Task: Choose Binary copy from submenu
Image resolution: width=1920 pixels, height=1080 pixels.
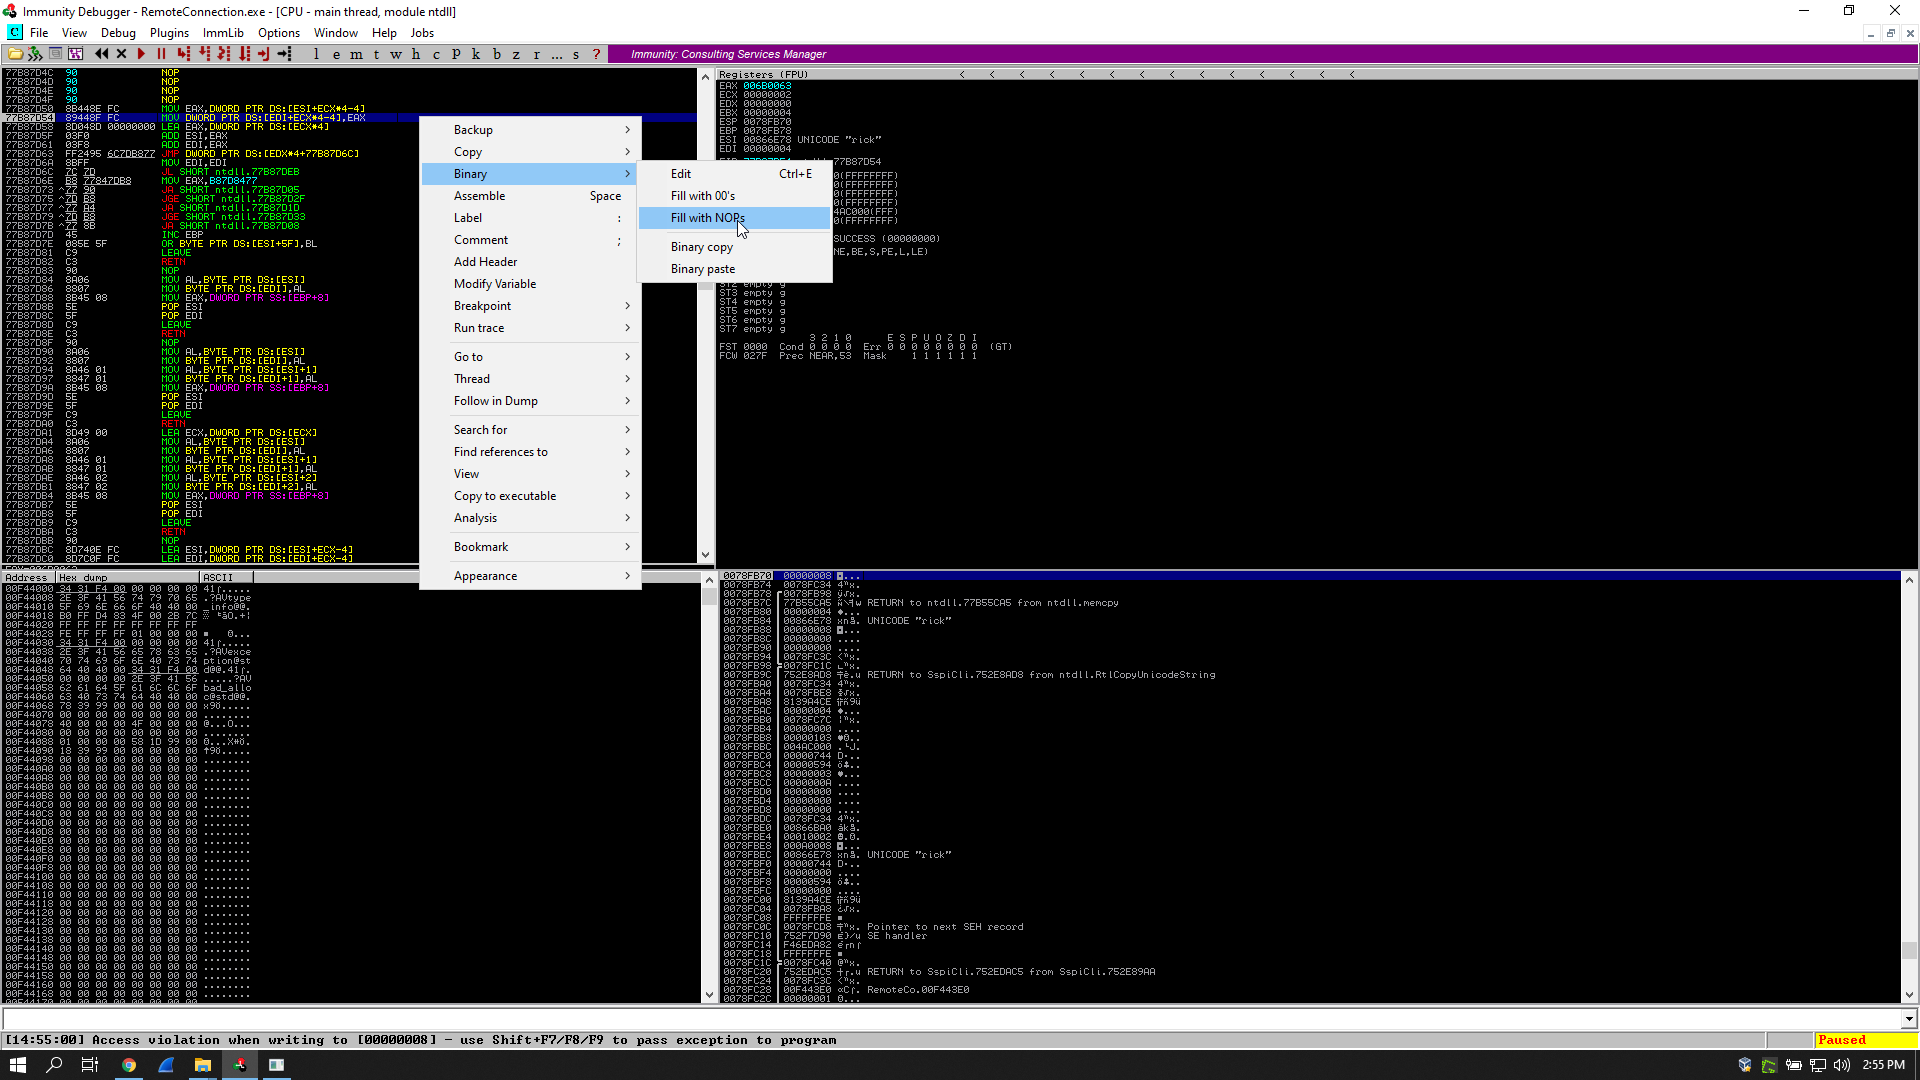Action: tap(701, 247)
